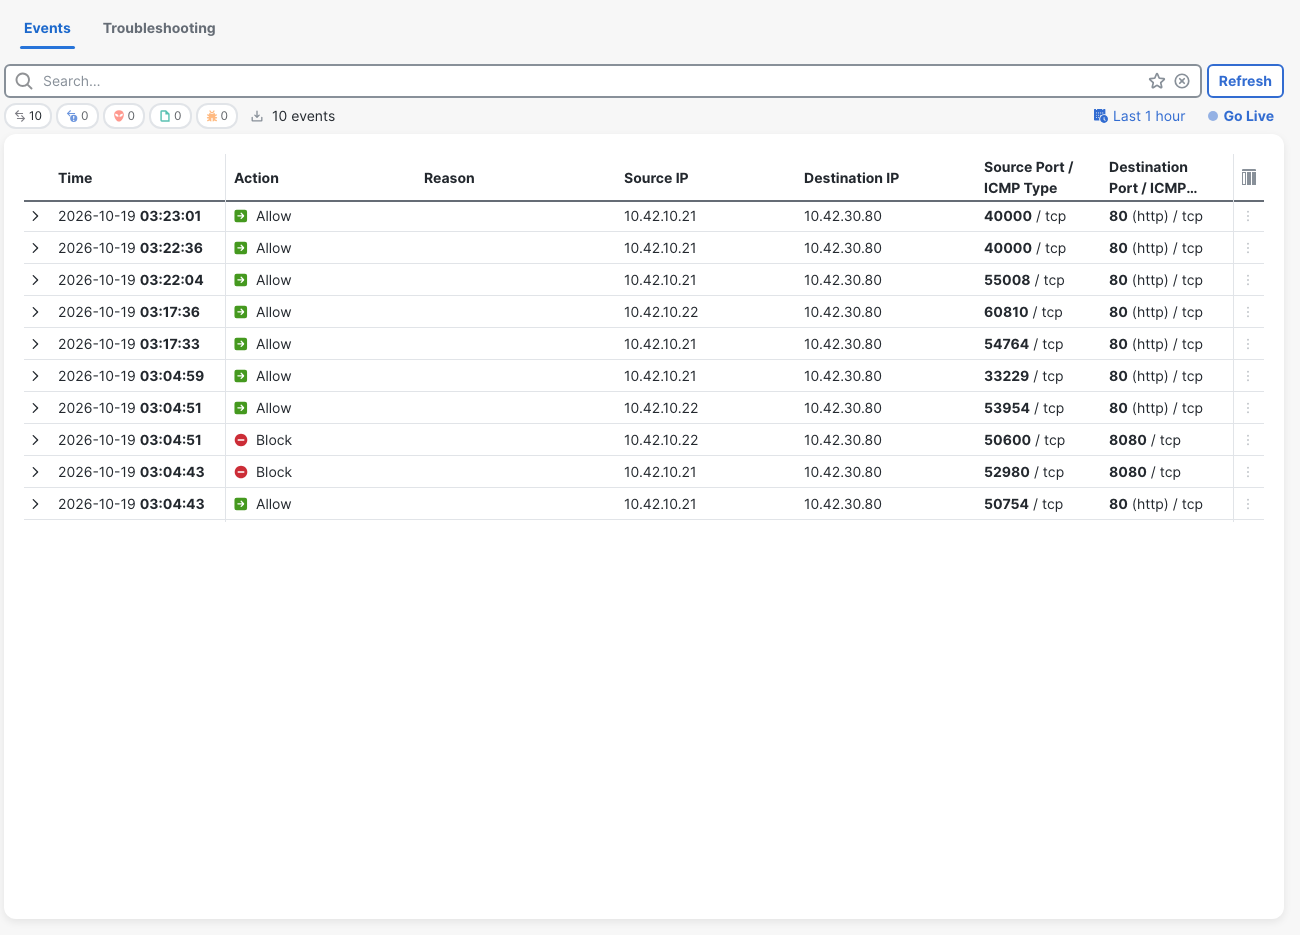Click source port 55008 / tcp cell
Image resolution: width=1300 pixels, height=935 pixels.
pyautogui.click(x=1024, y=280)
